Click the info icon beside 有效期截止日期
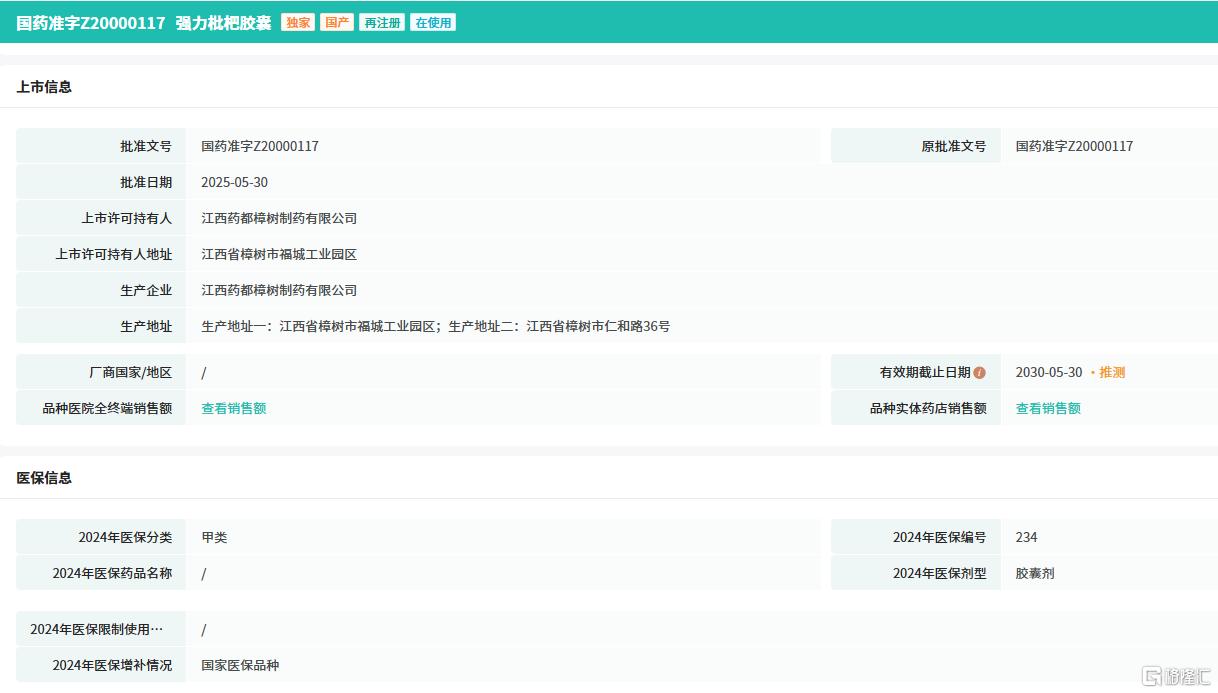1218x693 pixels. click(x=979, y=373)
